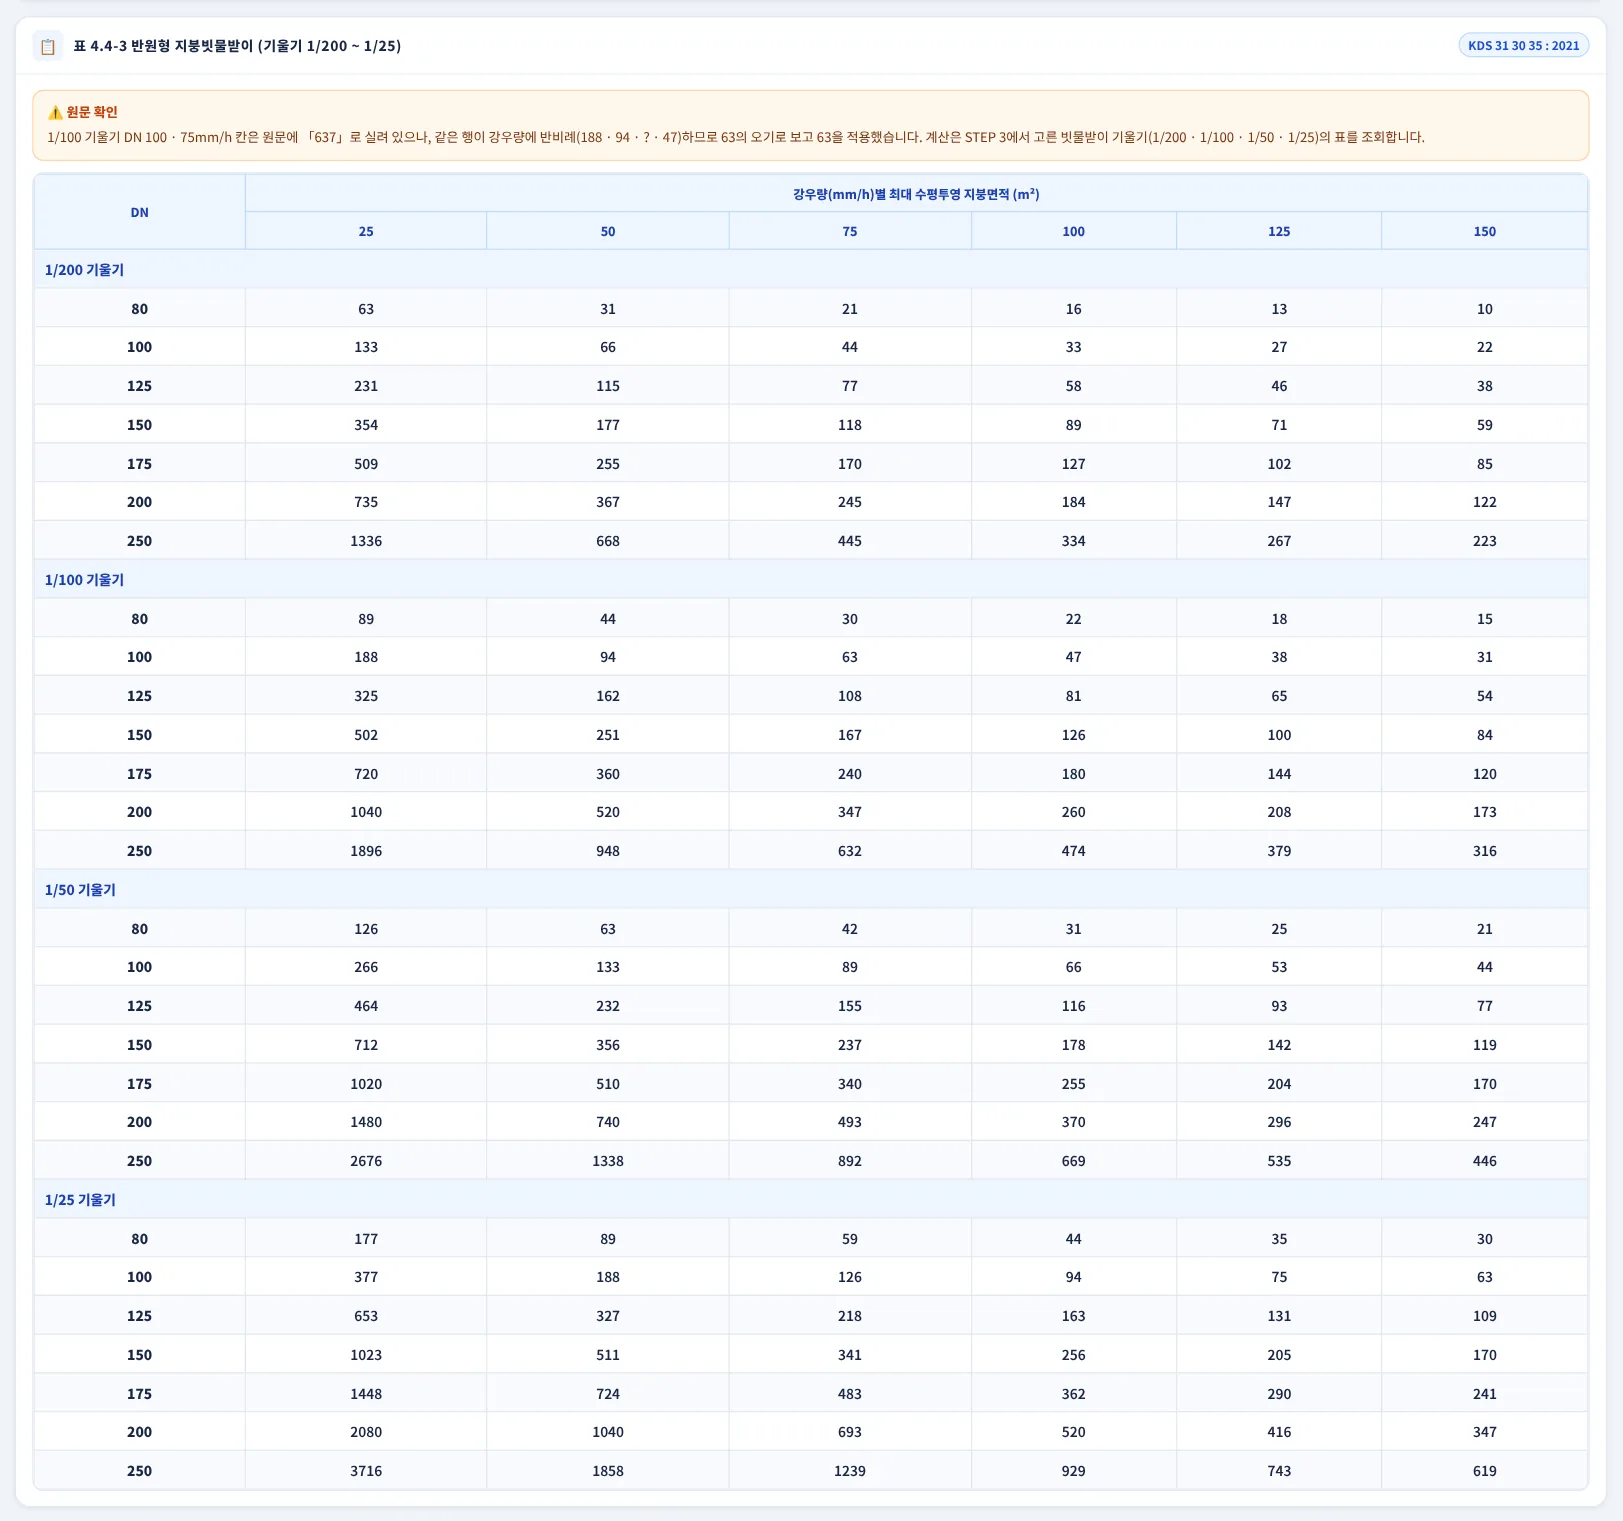Click the cell with value 2080
1623x1521 pixels.
click(366, 1432)
